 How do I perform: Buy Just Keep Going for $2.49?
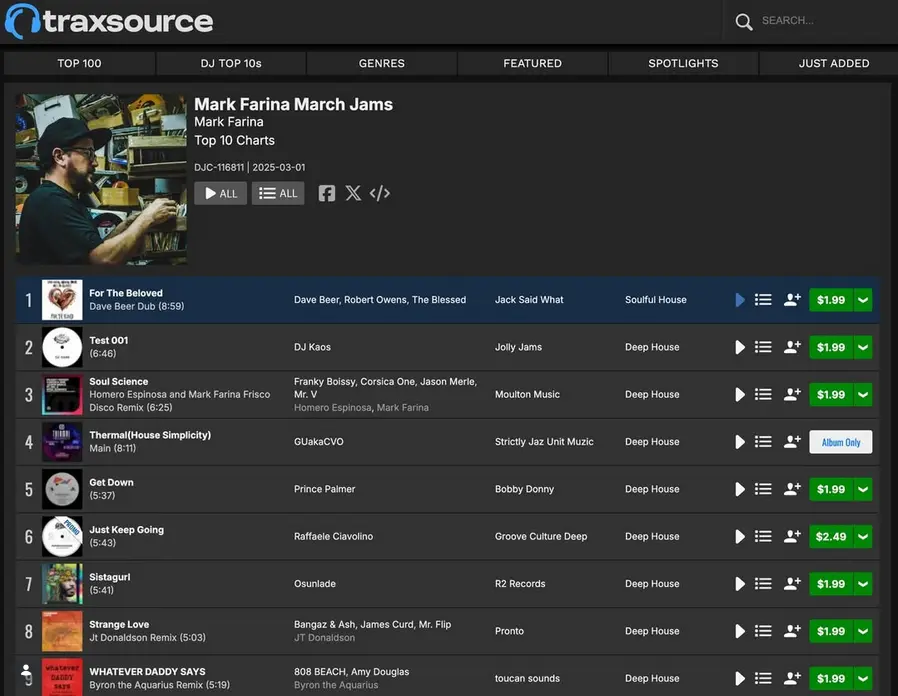(x=831, y=537)
